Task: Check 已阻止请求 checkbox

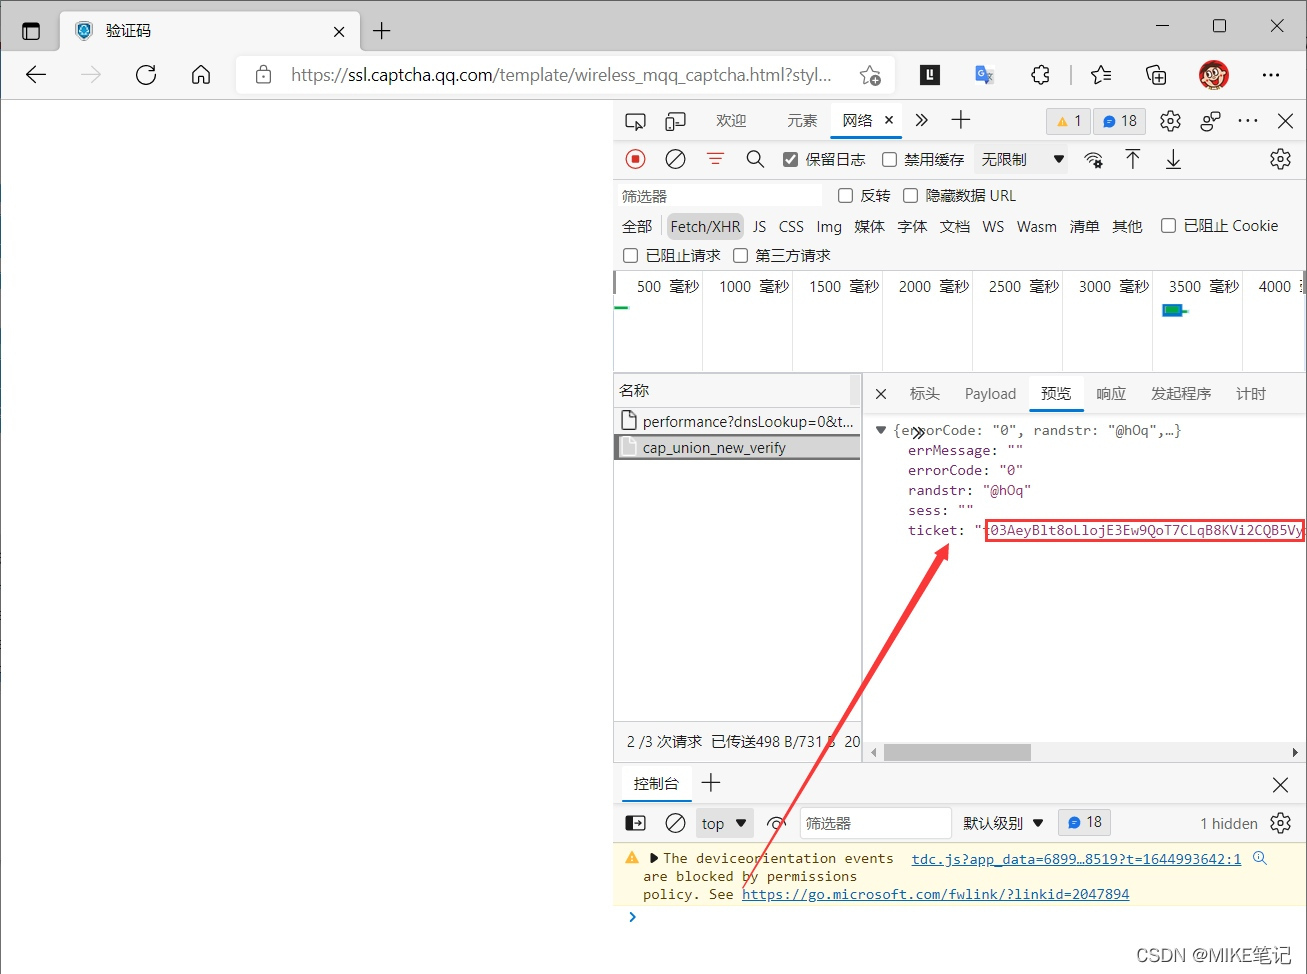Action: pos(630,255)
